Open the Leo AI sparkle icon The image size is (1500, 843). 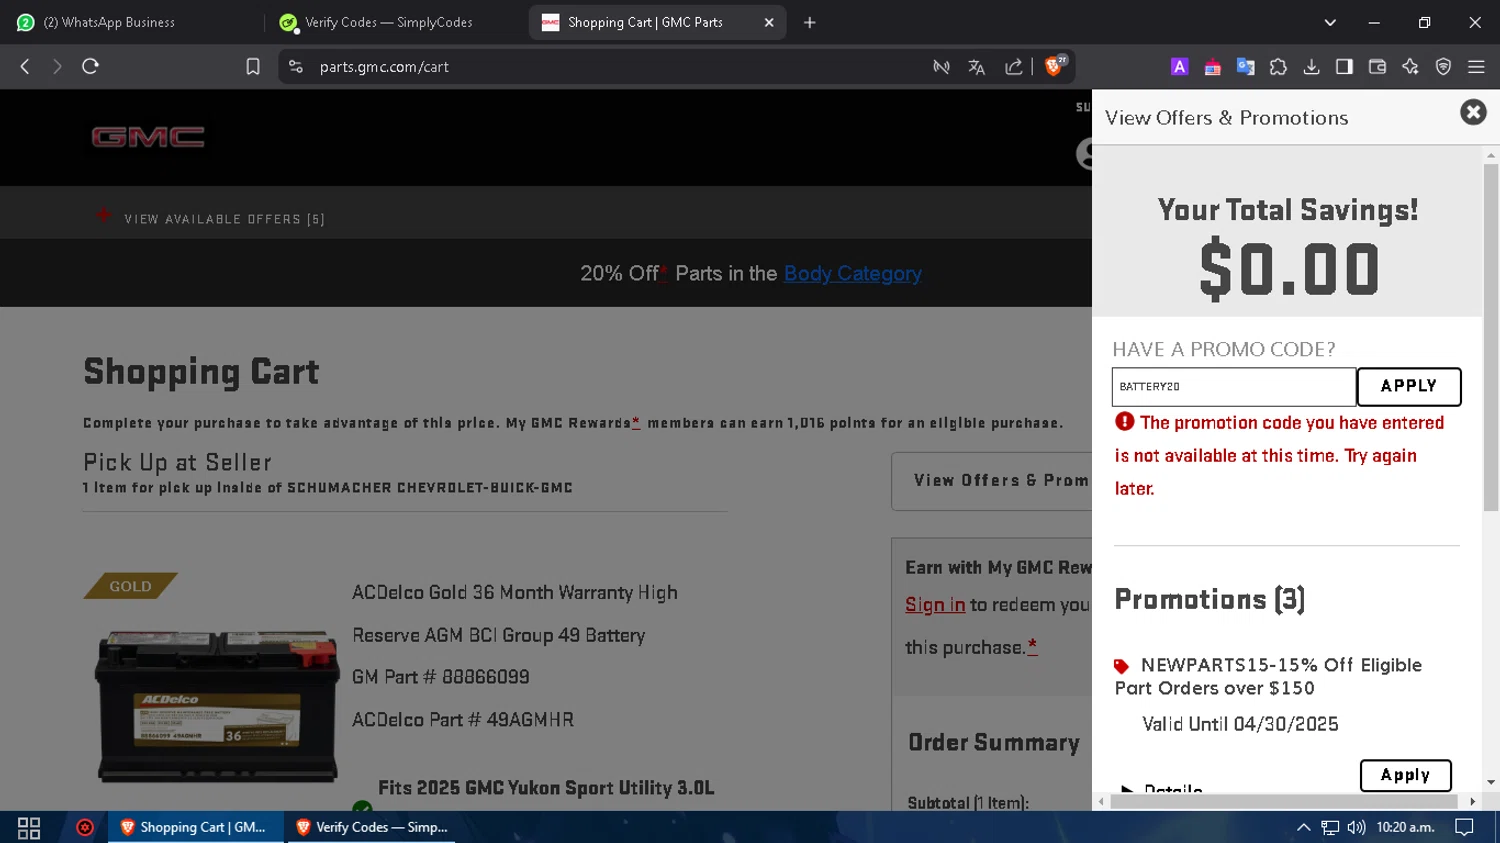[x=1410, y=67]
